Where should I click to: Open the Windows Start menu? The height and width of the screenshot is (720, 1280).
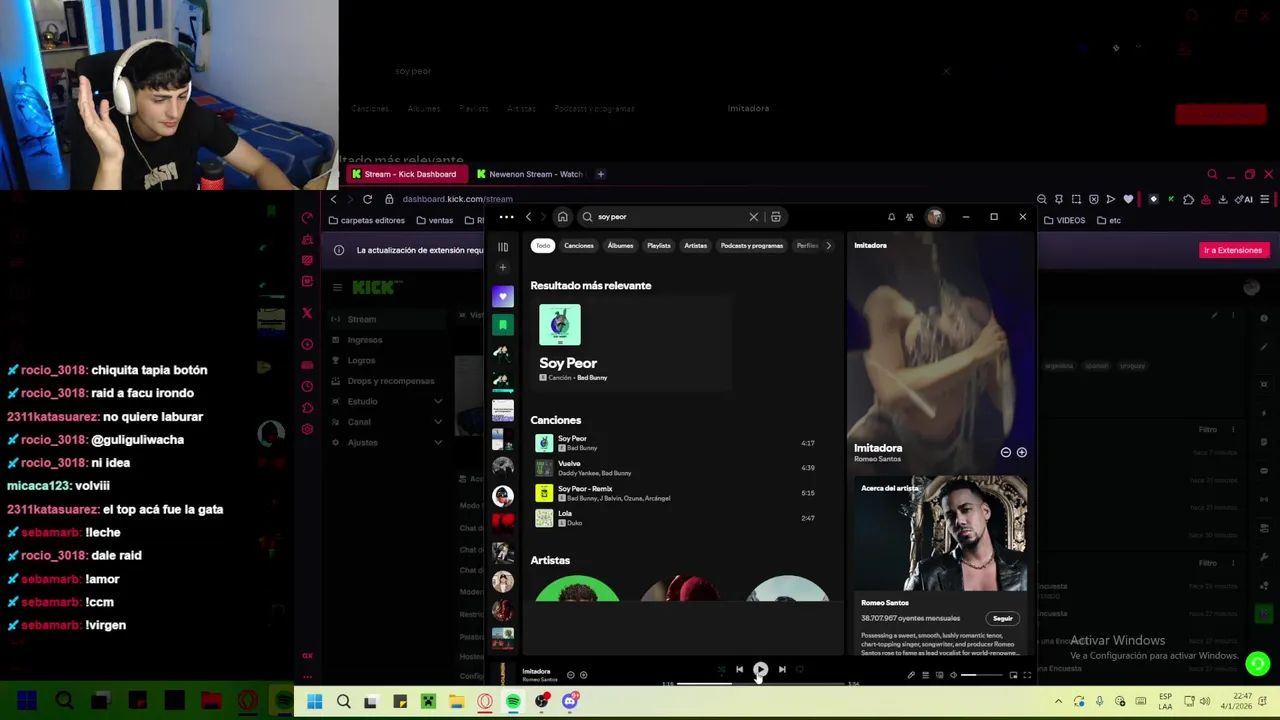coord(315,702)
